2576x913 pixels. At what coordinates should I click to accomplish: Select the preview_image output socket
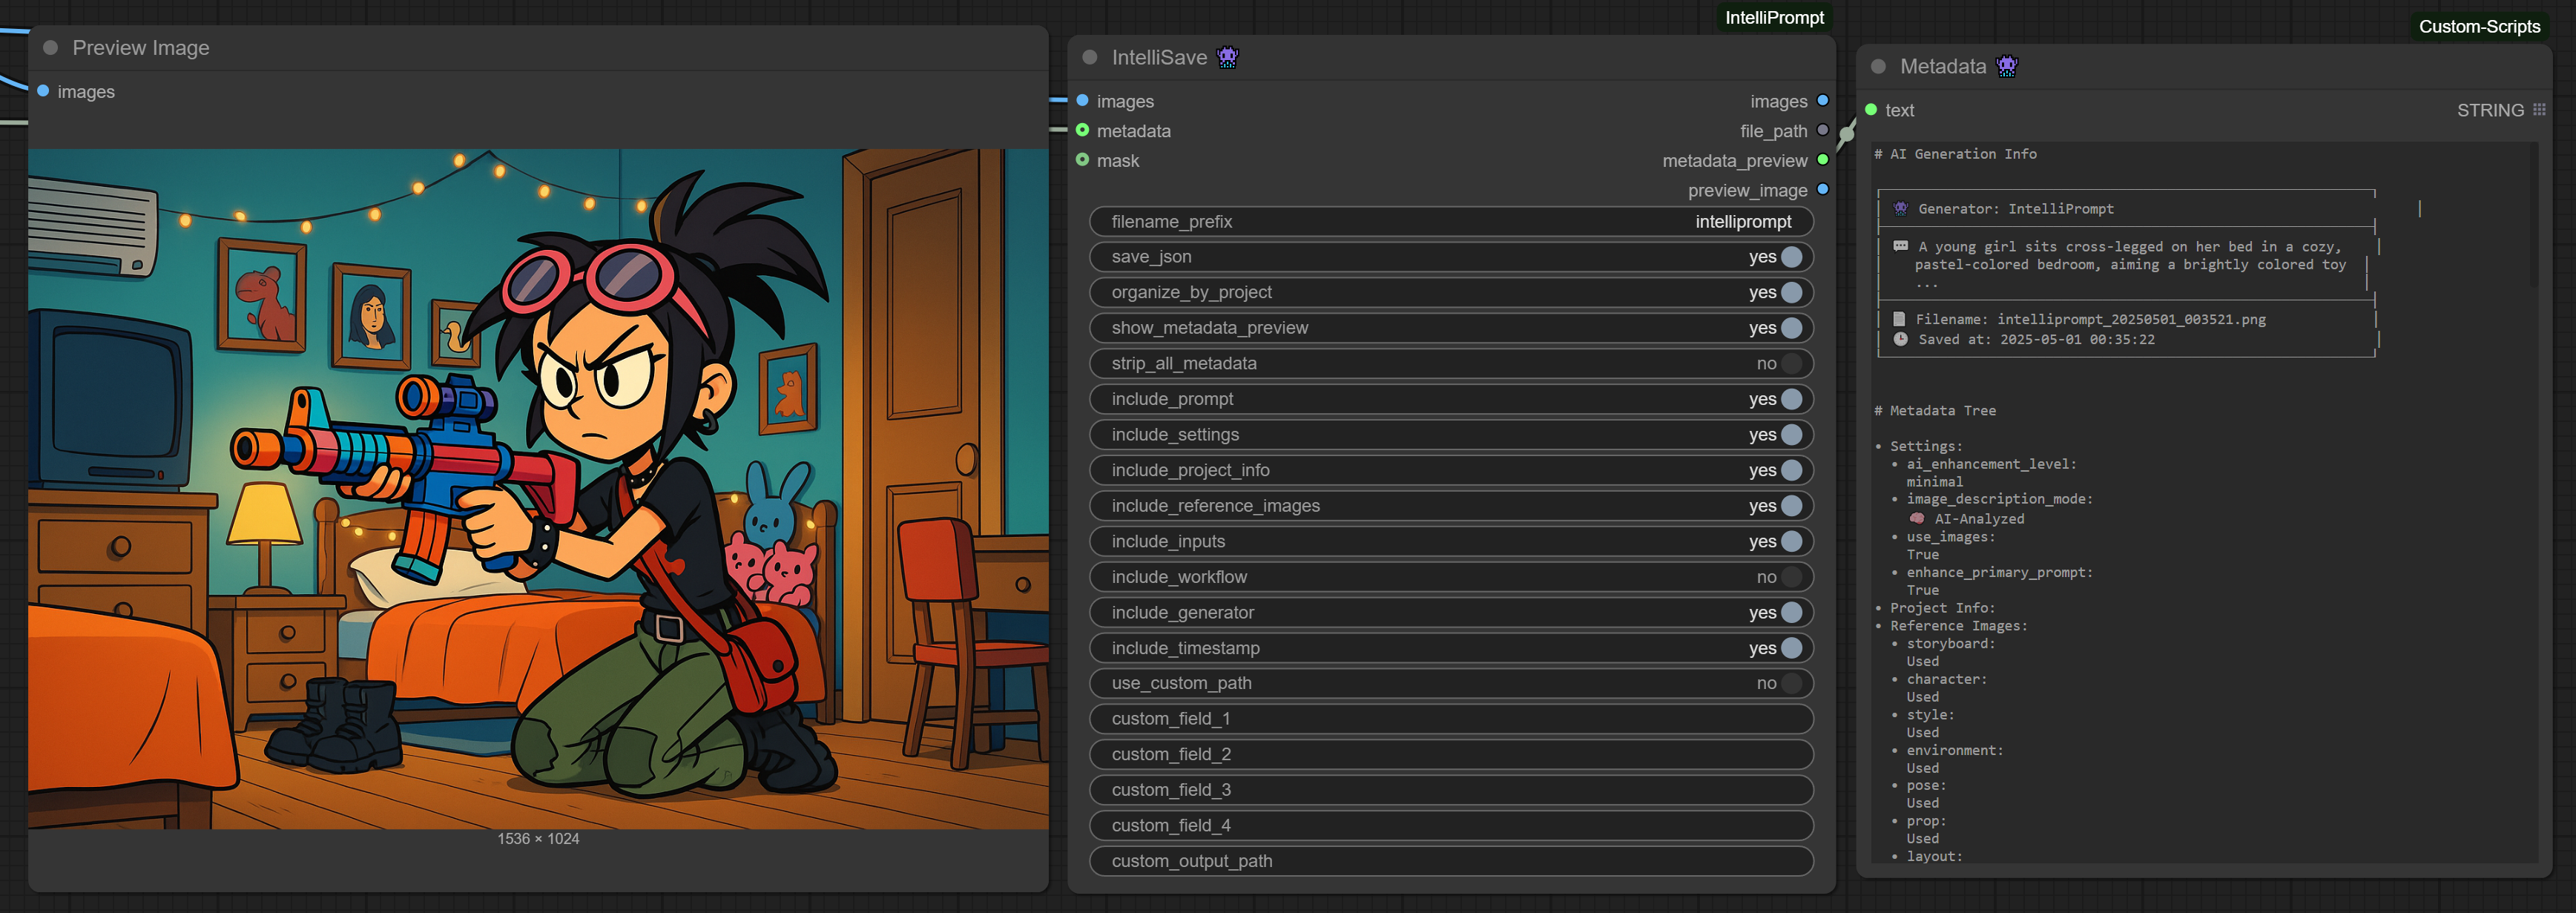click(x=1822, y=190)
